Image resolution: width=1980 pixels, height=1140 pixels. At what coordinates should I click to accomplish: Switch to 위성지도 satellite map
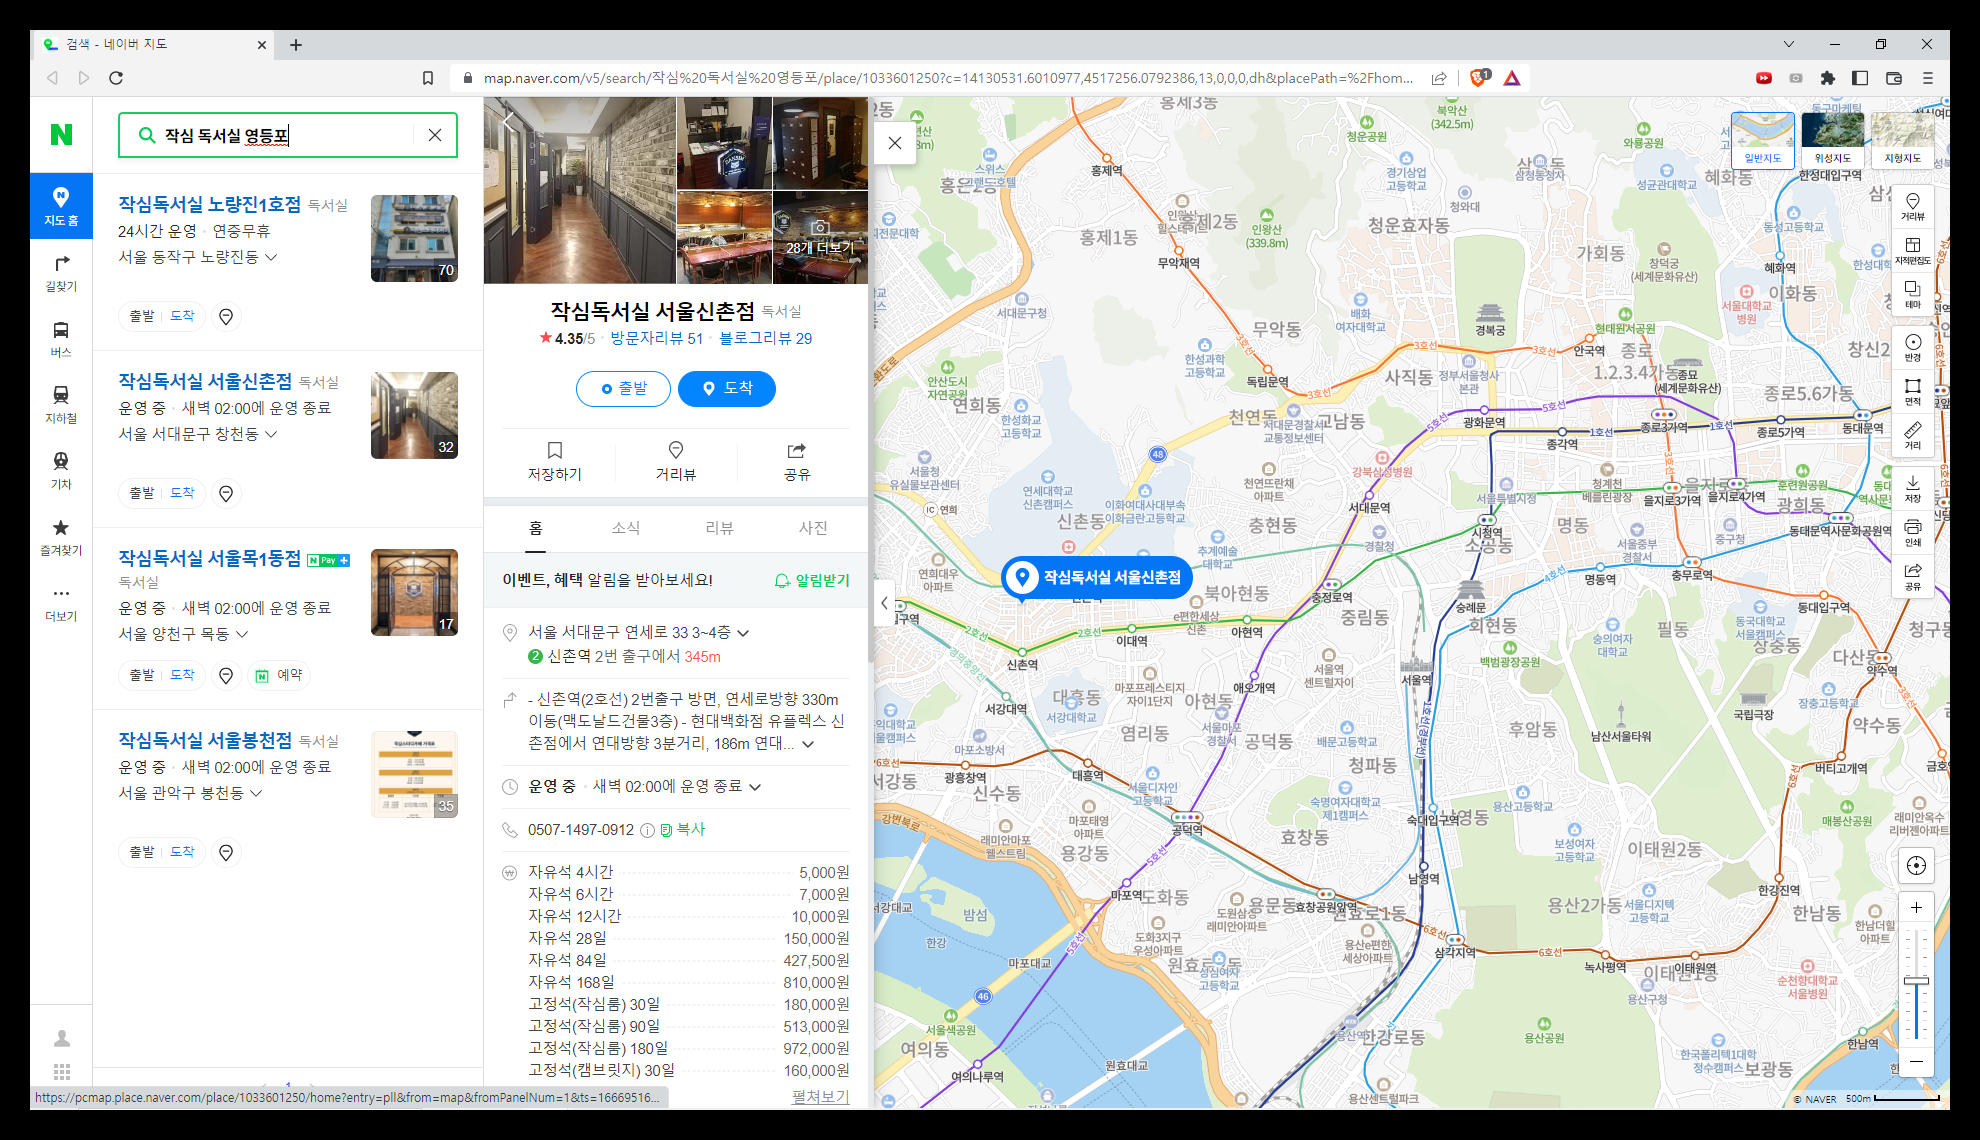click(x=1832, y=140)
